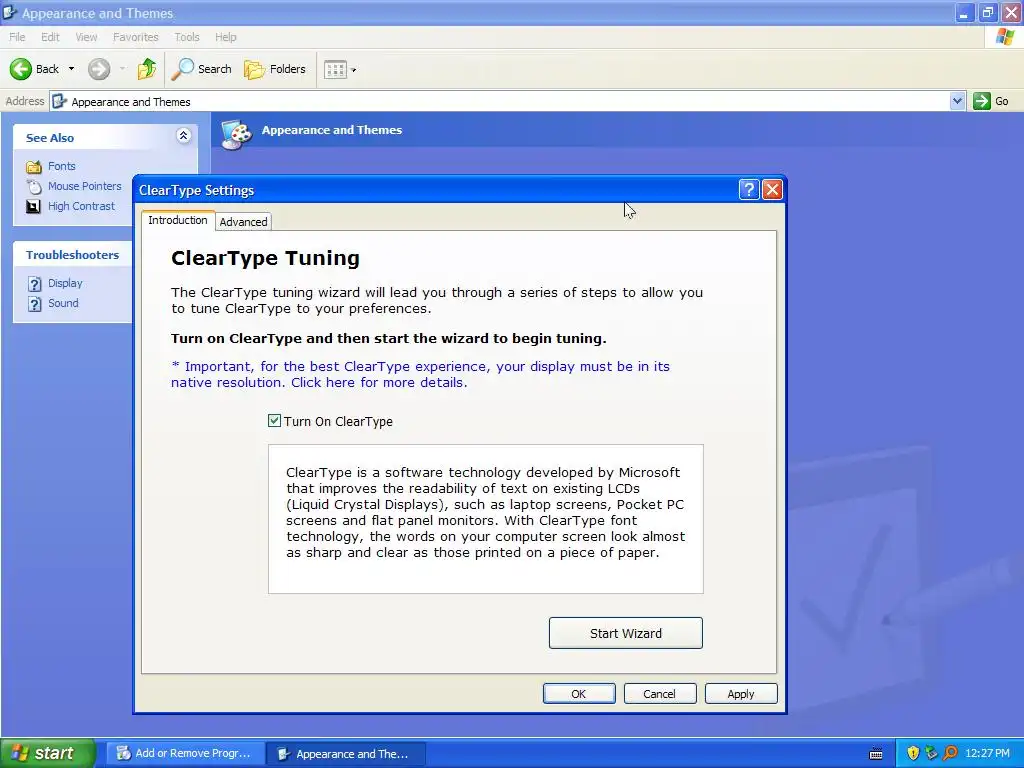The height and width of the screenshot is (768, 1024).
Task: Click the Mouse Pointers icon
Action: [x=34, y=187]
